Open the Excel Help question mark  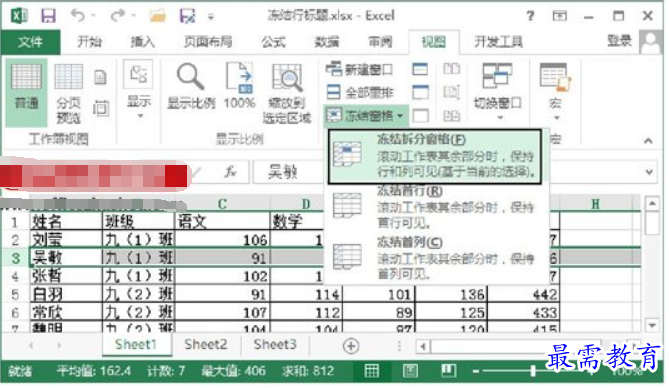[x=530, y=16]
